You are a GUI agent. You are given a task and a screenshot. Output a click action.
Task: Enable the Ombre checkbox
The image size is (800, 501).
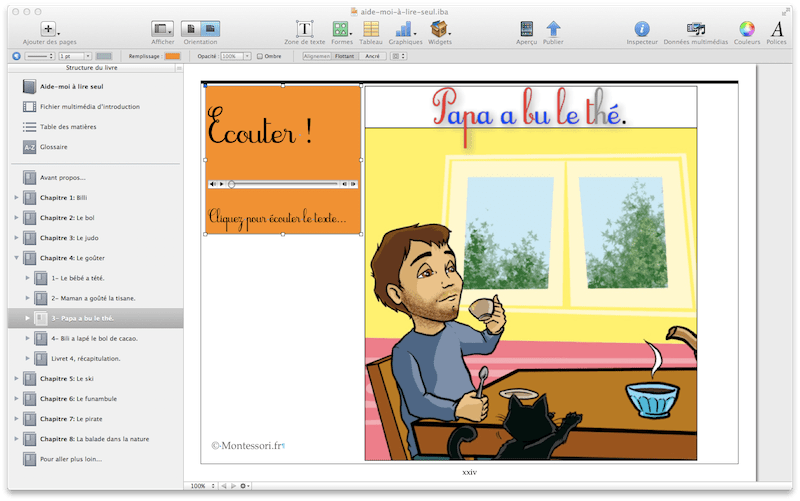[260, 56]
